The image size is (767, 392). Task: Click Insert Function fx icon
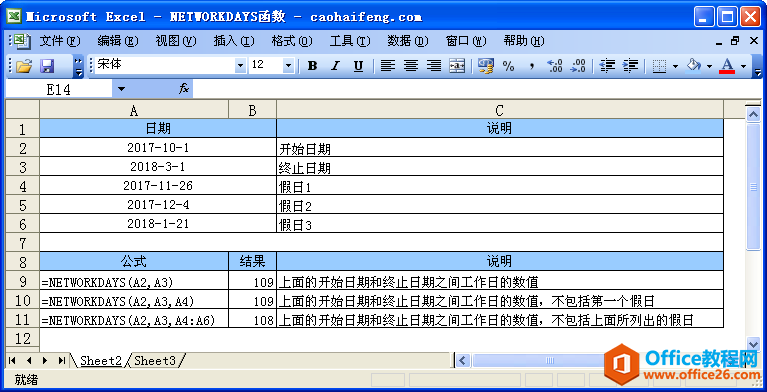(184, 89)
